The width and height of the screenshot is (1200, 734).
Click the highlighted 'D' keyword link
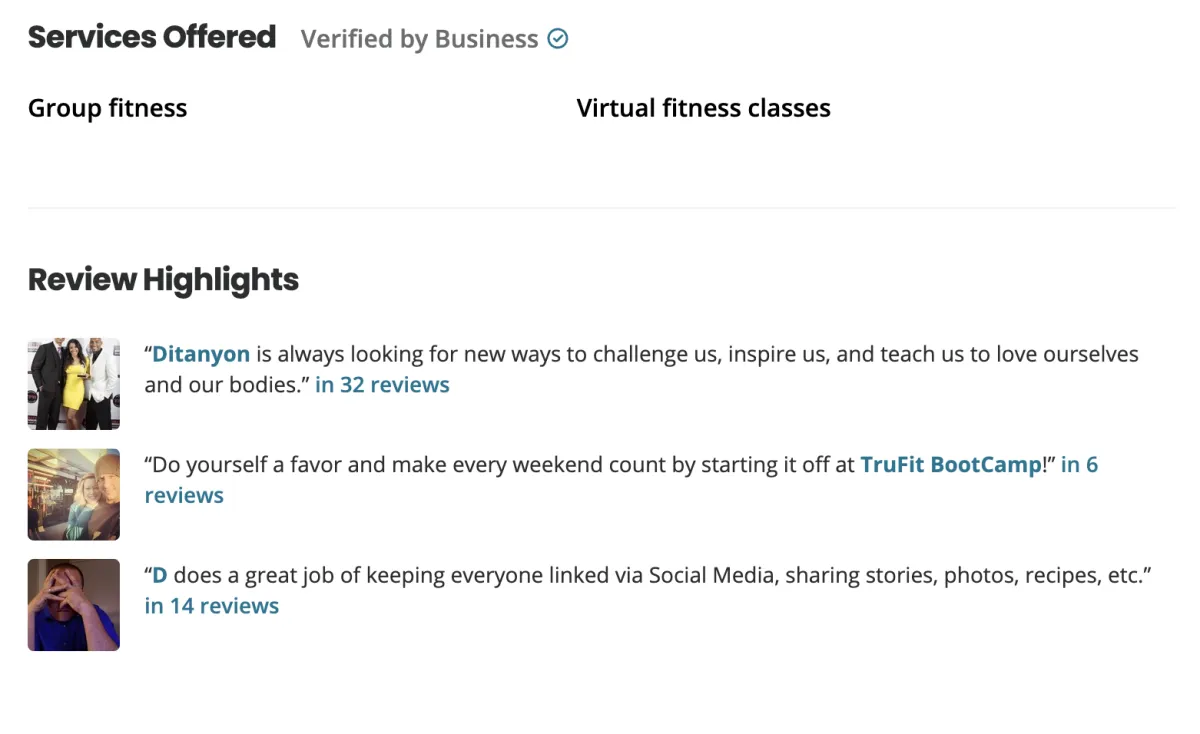[159, 576]
